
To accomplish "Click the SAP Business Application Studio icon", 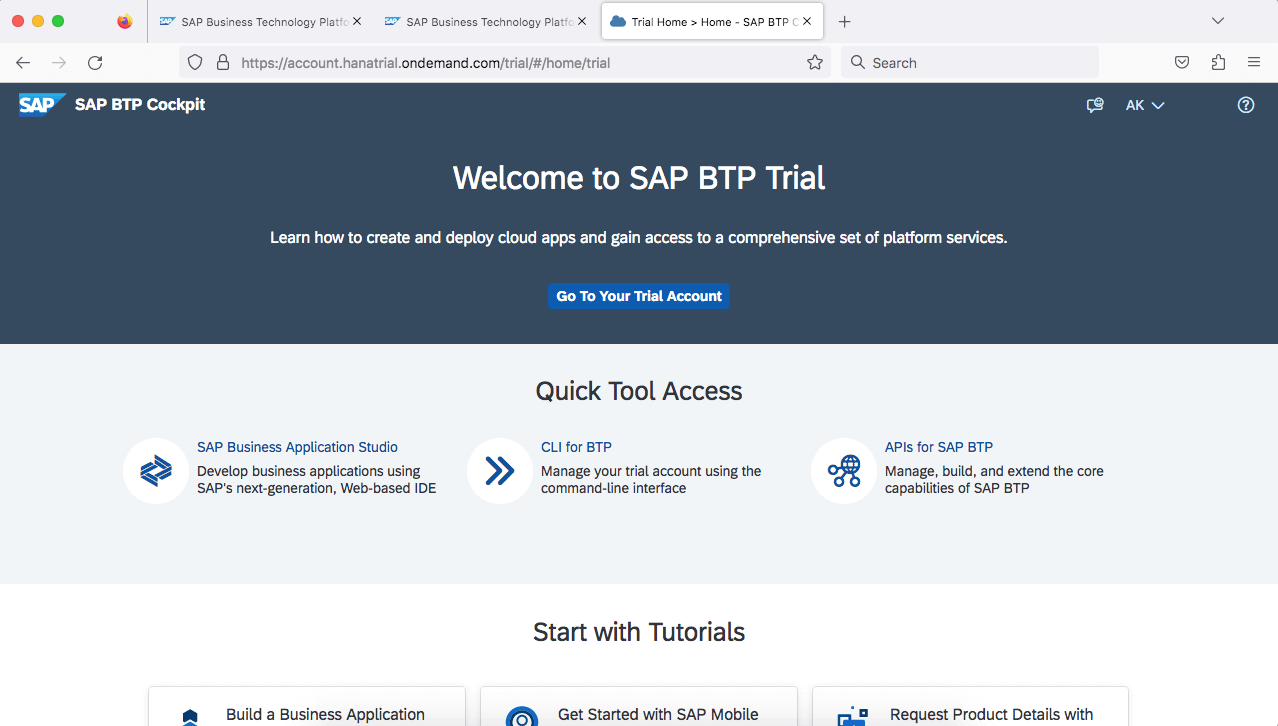I will tap(155, 471).
